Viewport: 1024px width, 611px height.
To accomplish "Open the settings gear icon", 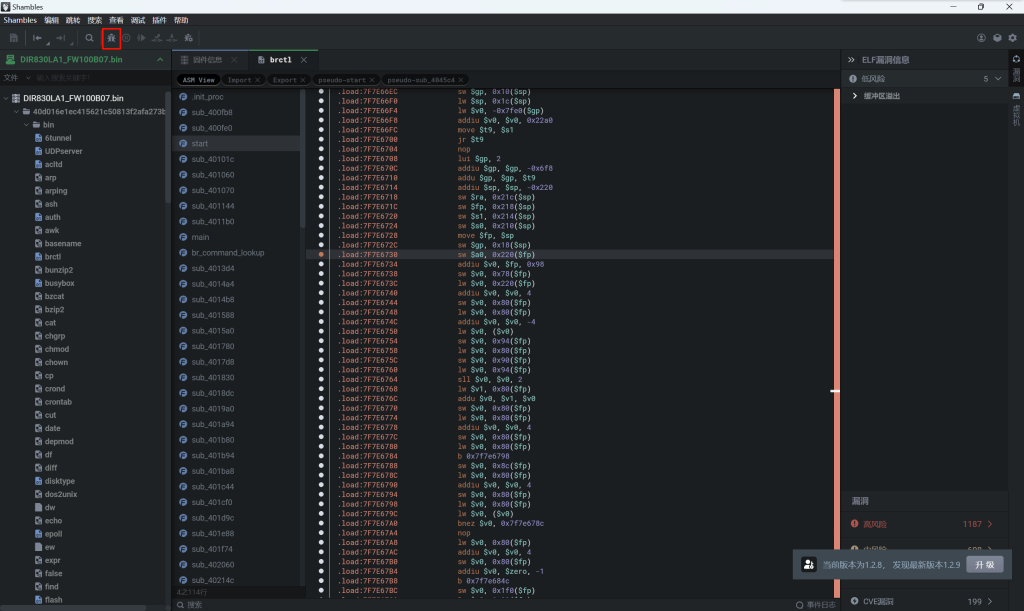I will tap(1012, 38).
